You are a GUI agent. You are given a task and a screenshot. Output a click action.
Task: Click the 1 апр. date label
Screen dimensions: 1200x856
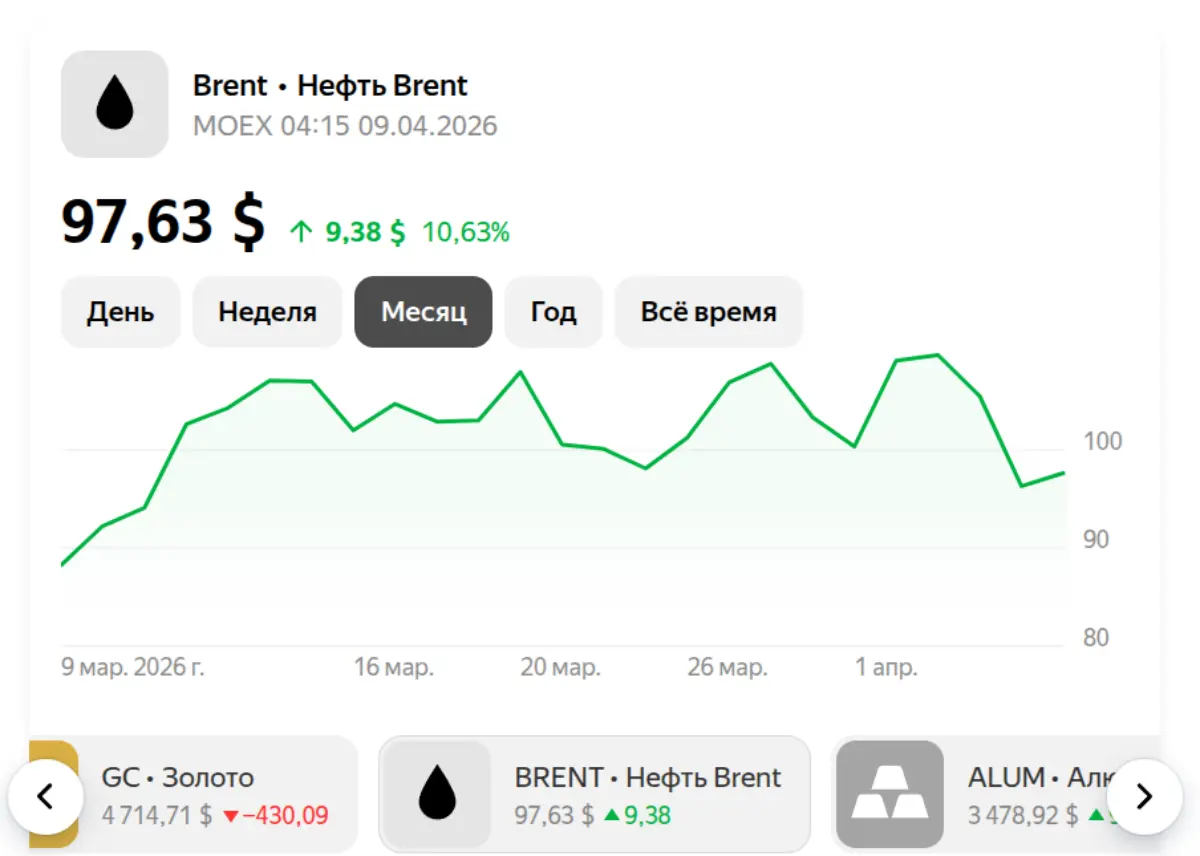pyautogui.click(x=886, y=667)
